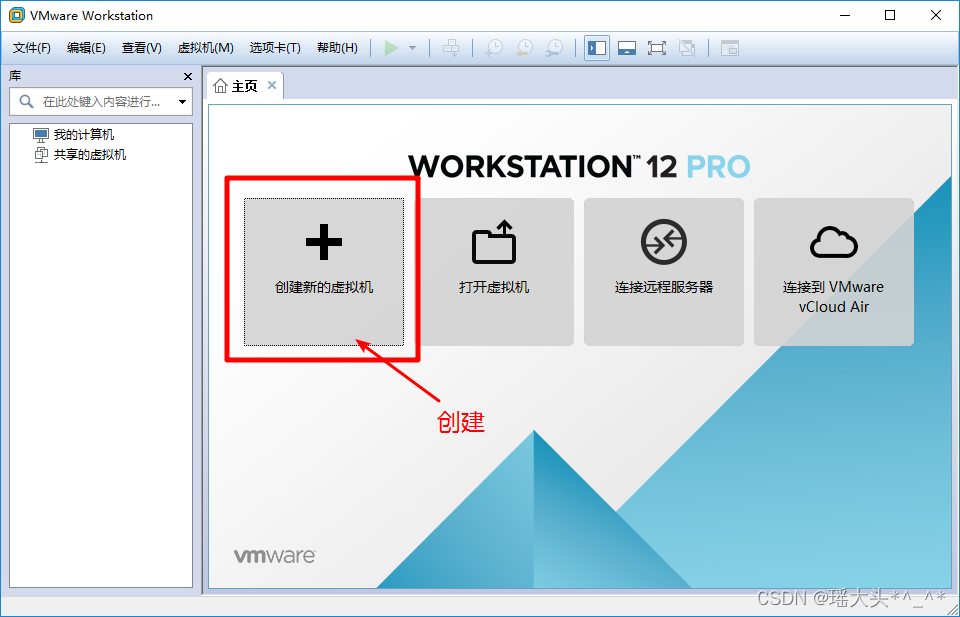Image resolution: width=960 pixels, height=617 pixels.
Task: Toggle the library panel visibility icon
Action: [x=596, y=47]
